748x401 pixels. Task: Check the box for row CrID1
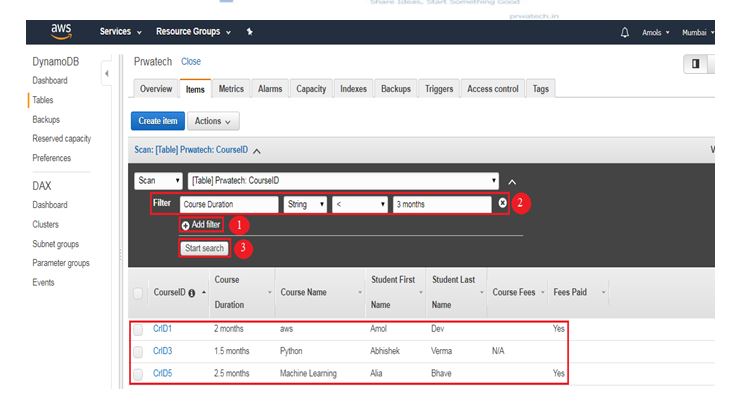[138, 329]
